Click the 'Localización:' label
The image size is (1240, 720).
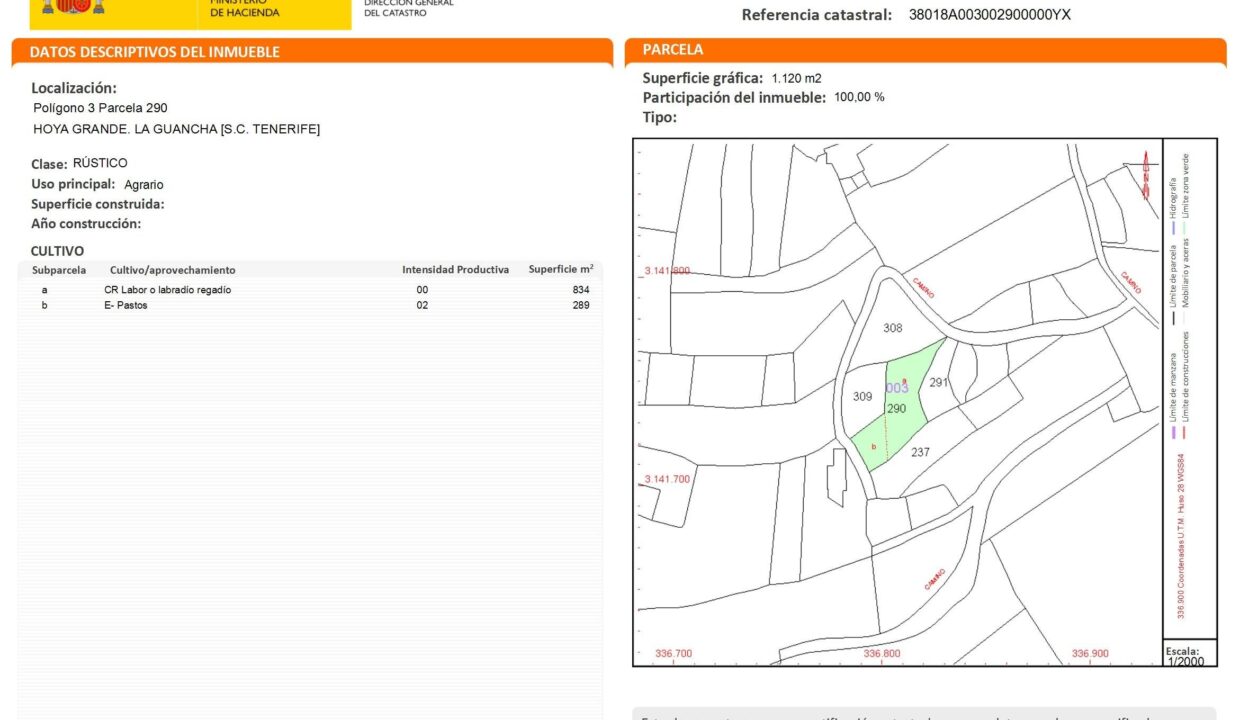coord(74,88)
